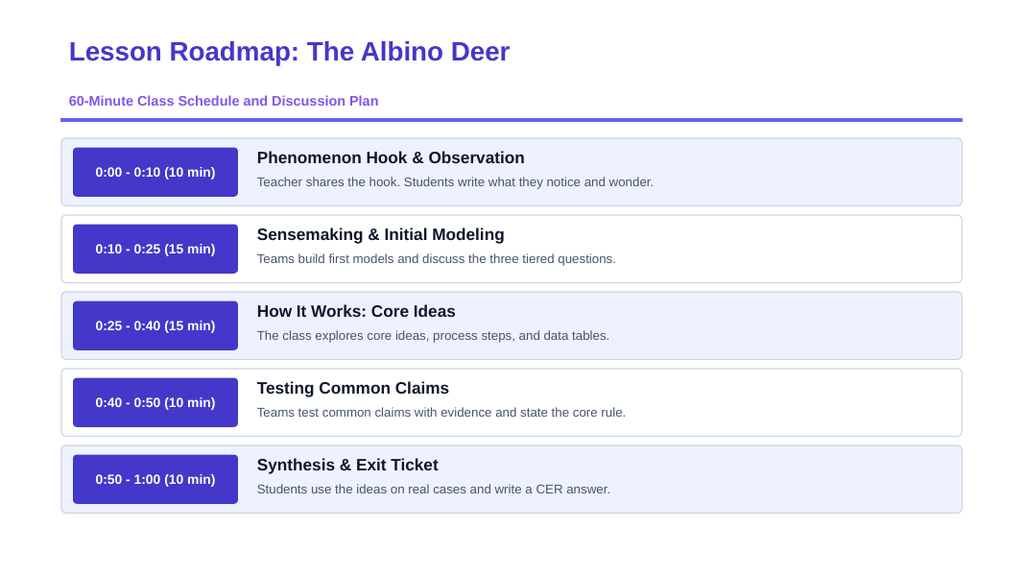This screenshot has width=1024, height=576.
Task: Click the text about testing claims with evidence
Action: [441, 413]
